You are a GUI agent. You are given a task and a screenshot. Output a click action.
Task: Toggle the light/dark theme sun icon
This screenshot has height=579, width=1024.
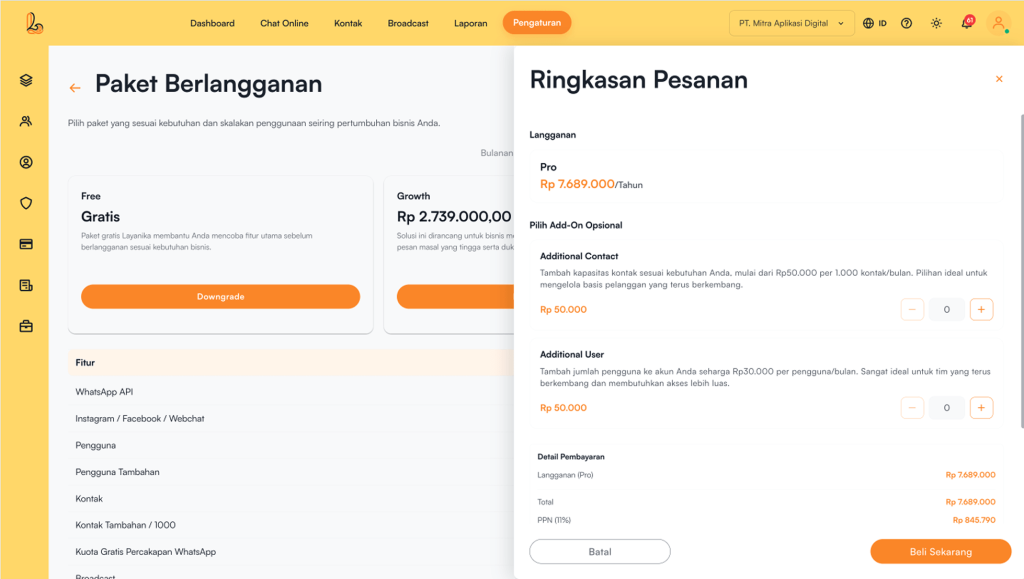936,23
